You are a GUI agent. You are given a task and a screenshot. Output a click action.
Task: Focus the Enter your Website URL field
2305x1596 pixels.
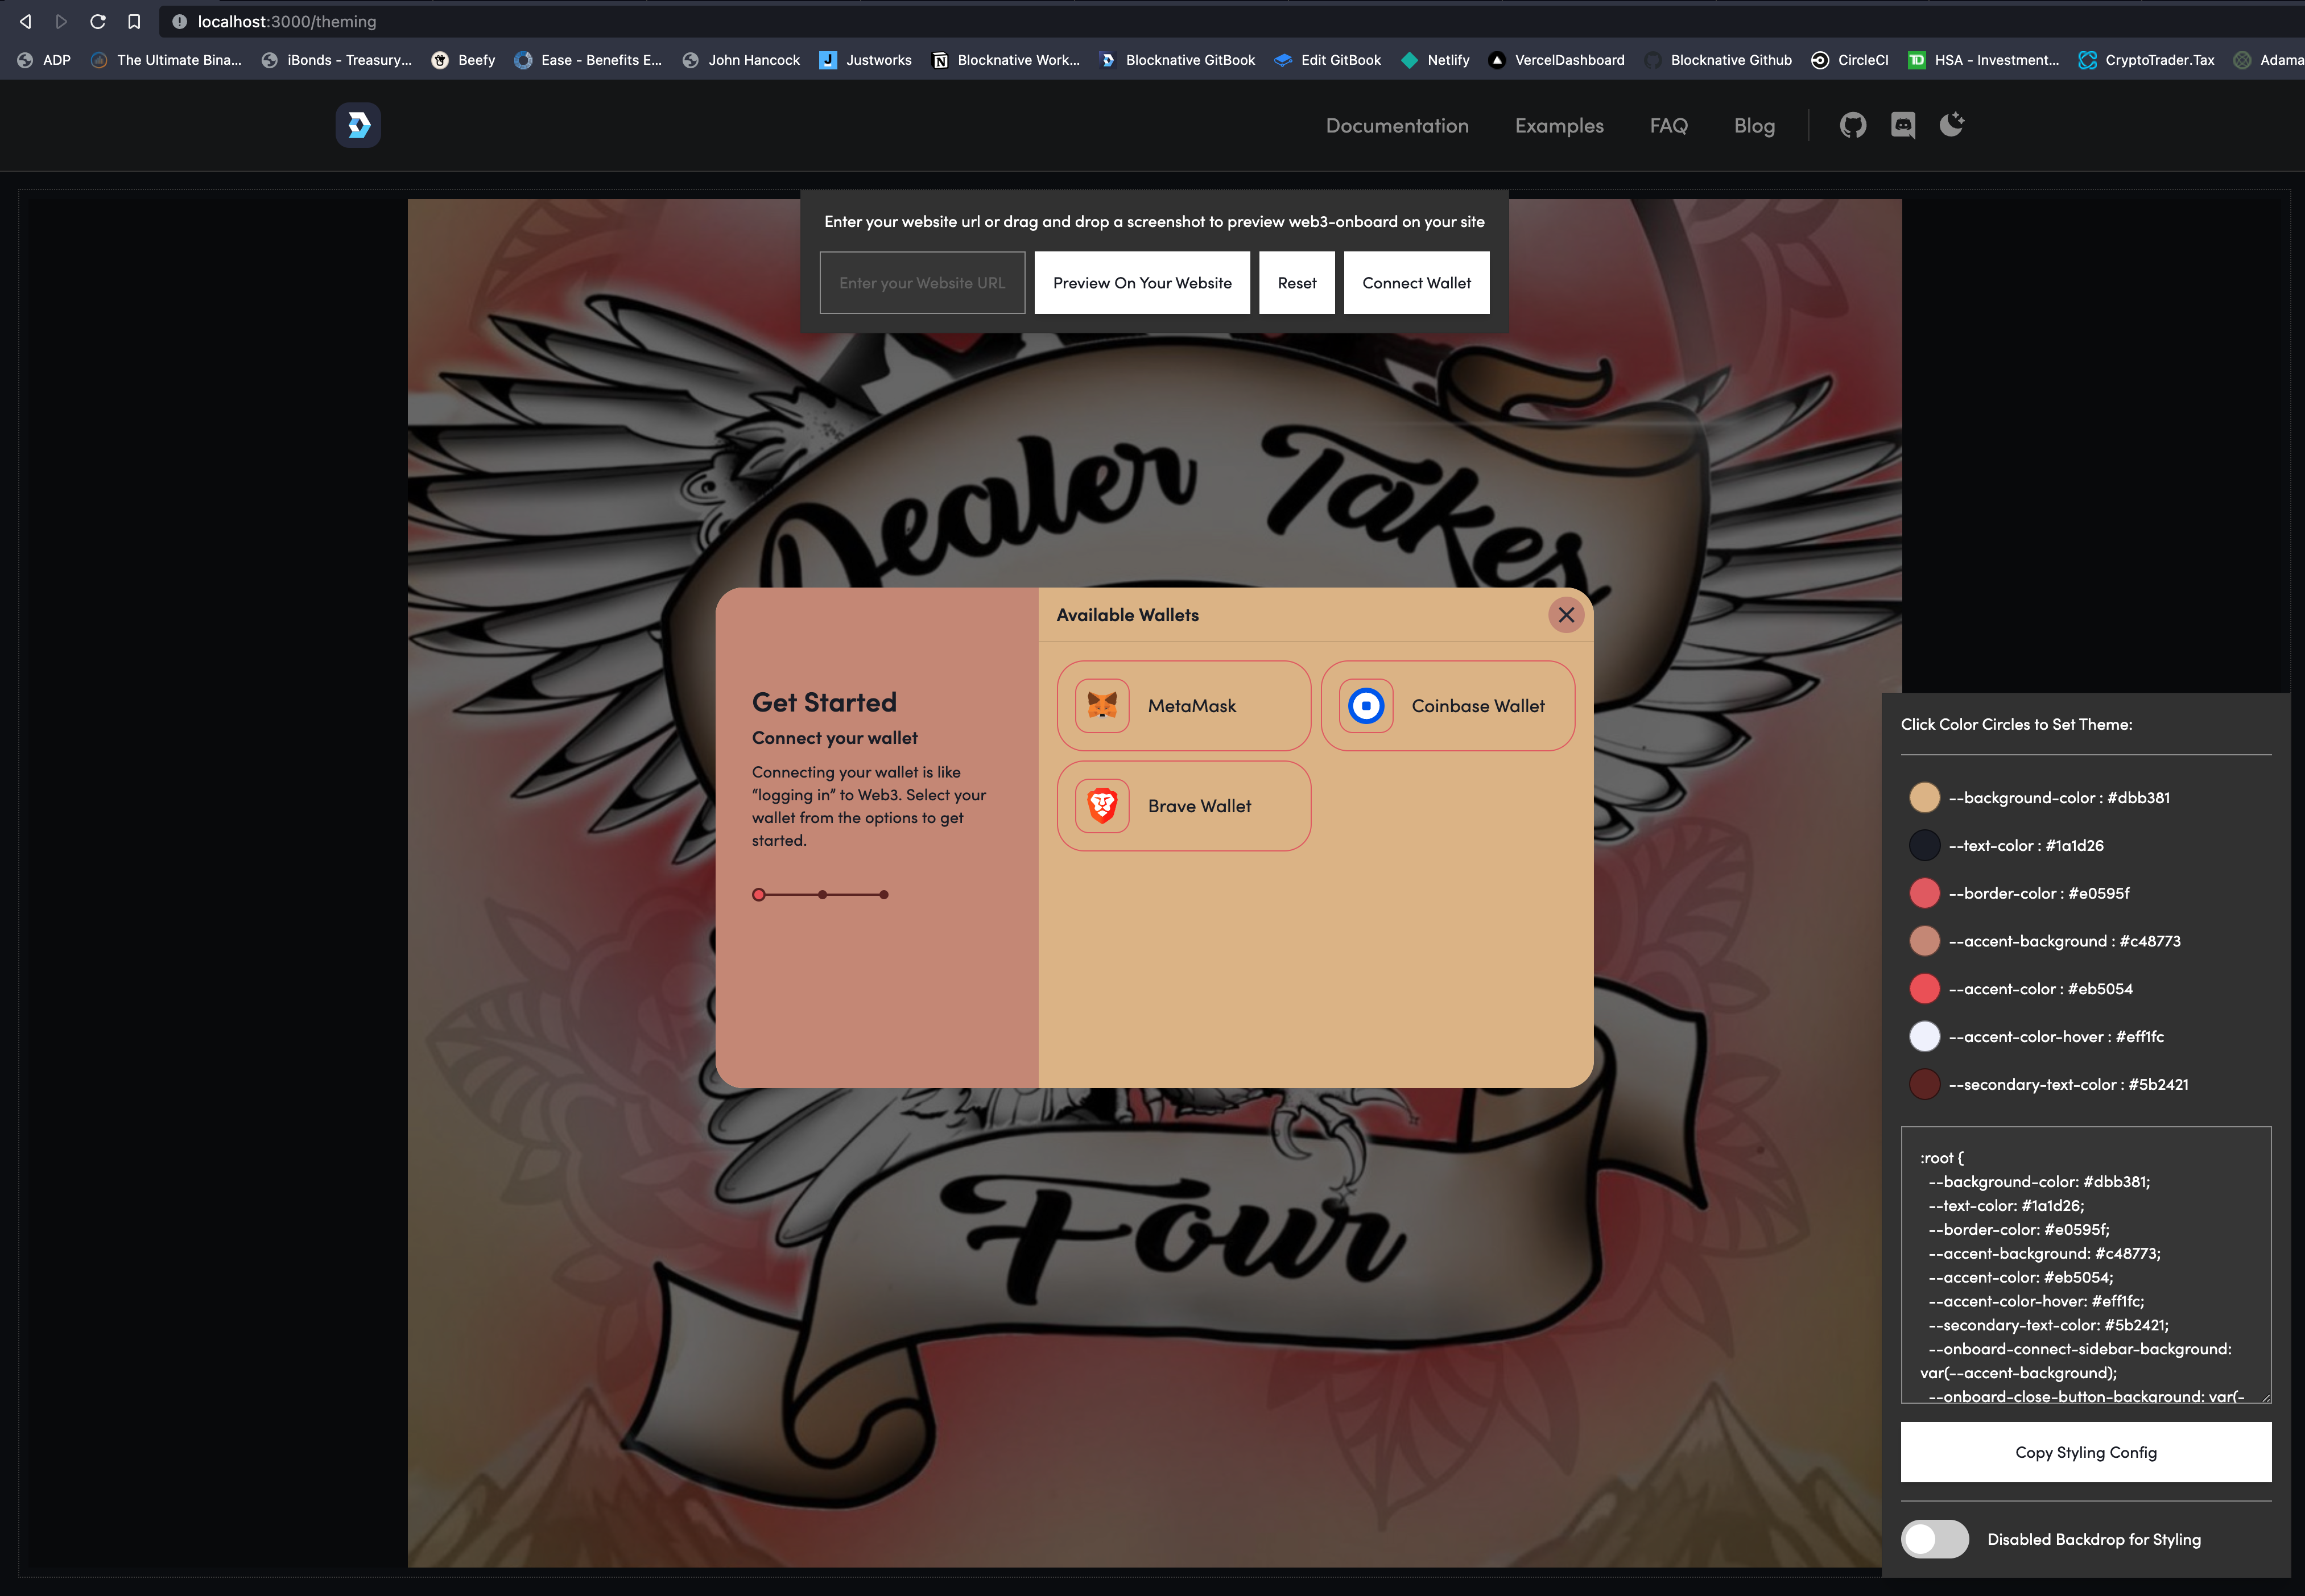tap(922, 283)
